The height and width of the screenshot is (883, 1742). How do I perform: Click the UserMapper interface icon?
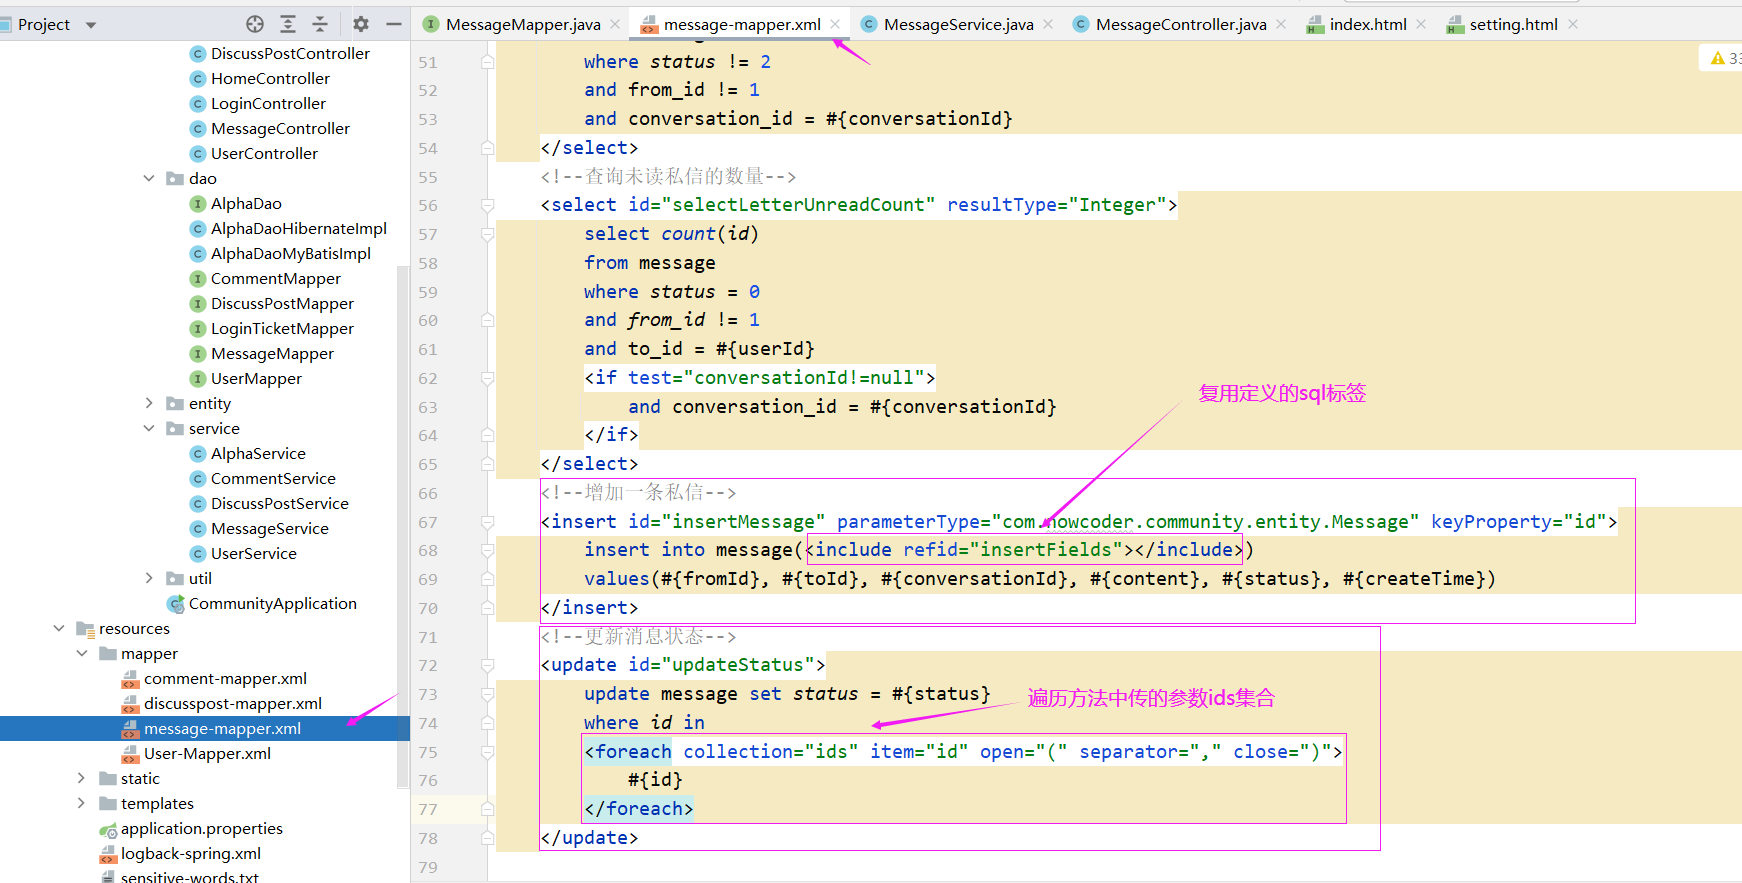pyautogui.click(x=198, y=378)
